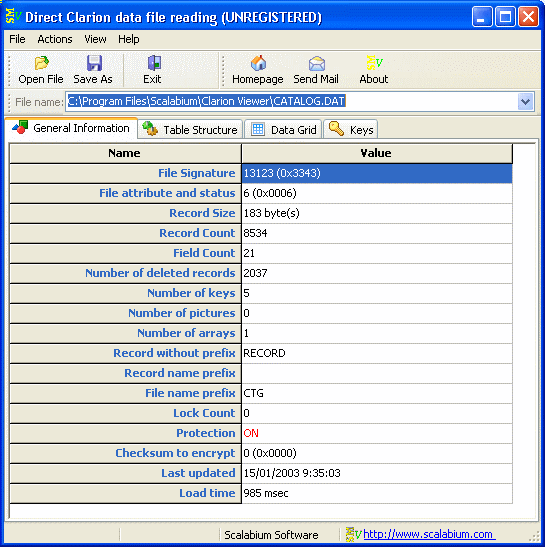Click the Data Grid tab grid icon
Screen dimensions: 545x547
258,129
